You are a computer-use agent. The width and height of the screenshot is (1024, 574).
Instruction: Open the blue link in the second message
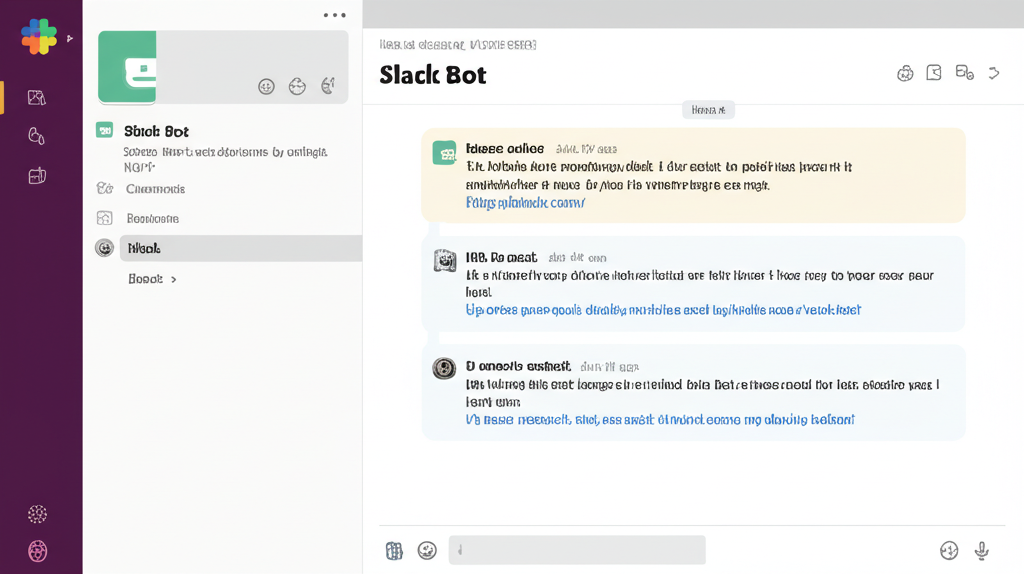tap(663, 310)
